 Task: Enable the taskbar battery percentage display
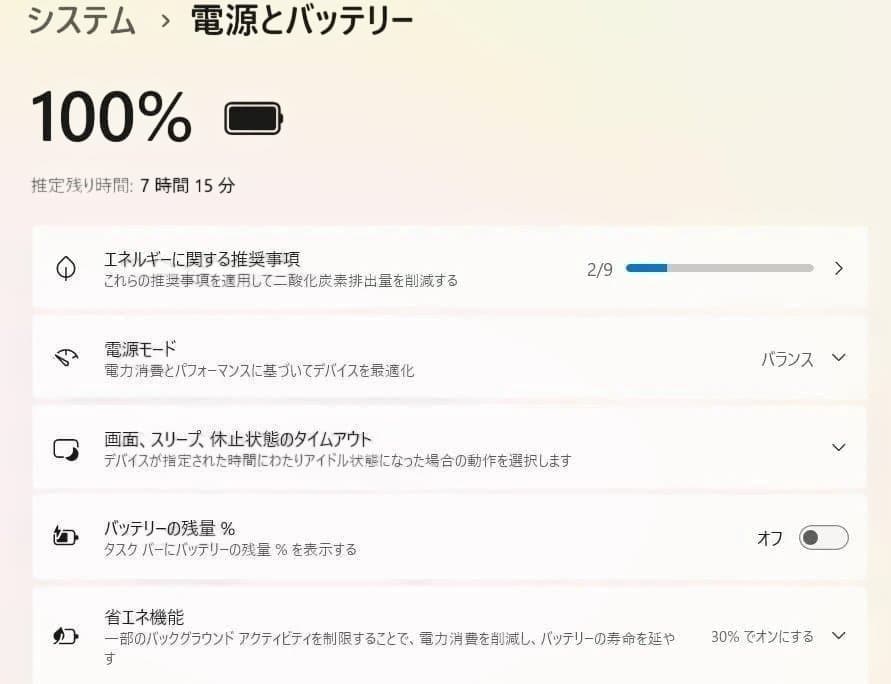click(822, 537)
